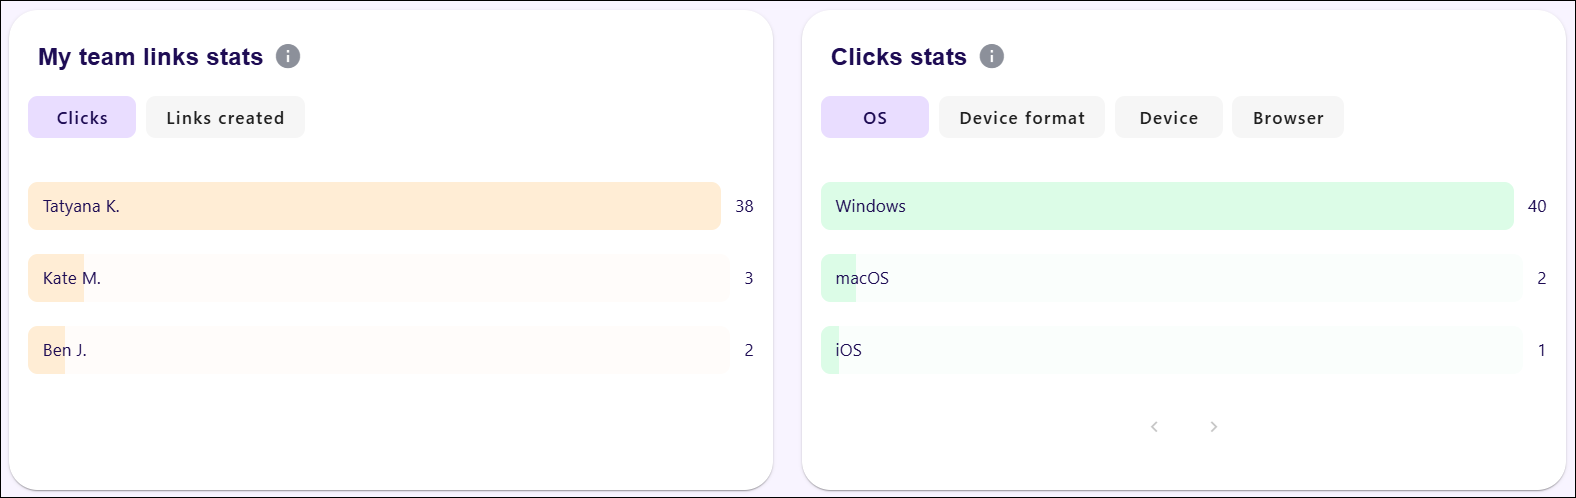Click the Windows count value 40
Viewport: 1576px width, 498px height.
point(1537,206)
